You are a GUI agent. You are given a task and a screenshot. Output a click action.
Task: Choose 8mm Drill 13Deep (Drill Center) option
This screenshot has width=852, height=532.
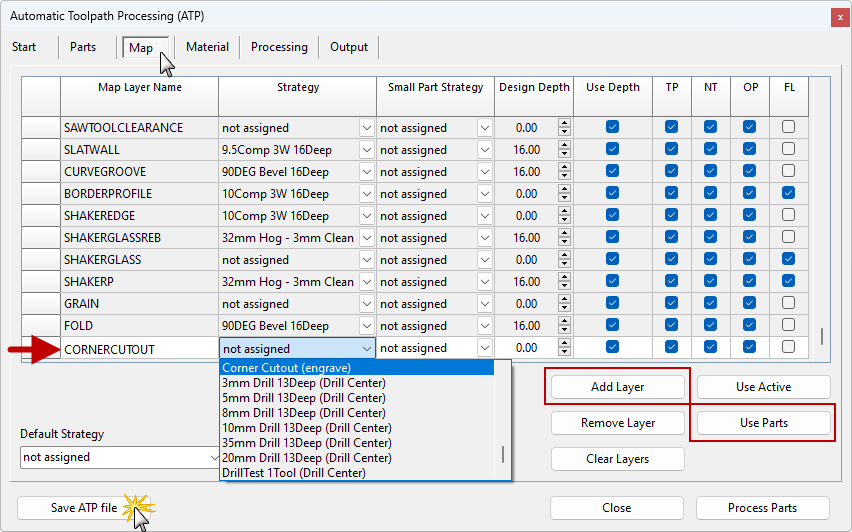click(304, 413)
